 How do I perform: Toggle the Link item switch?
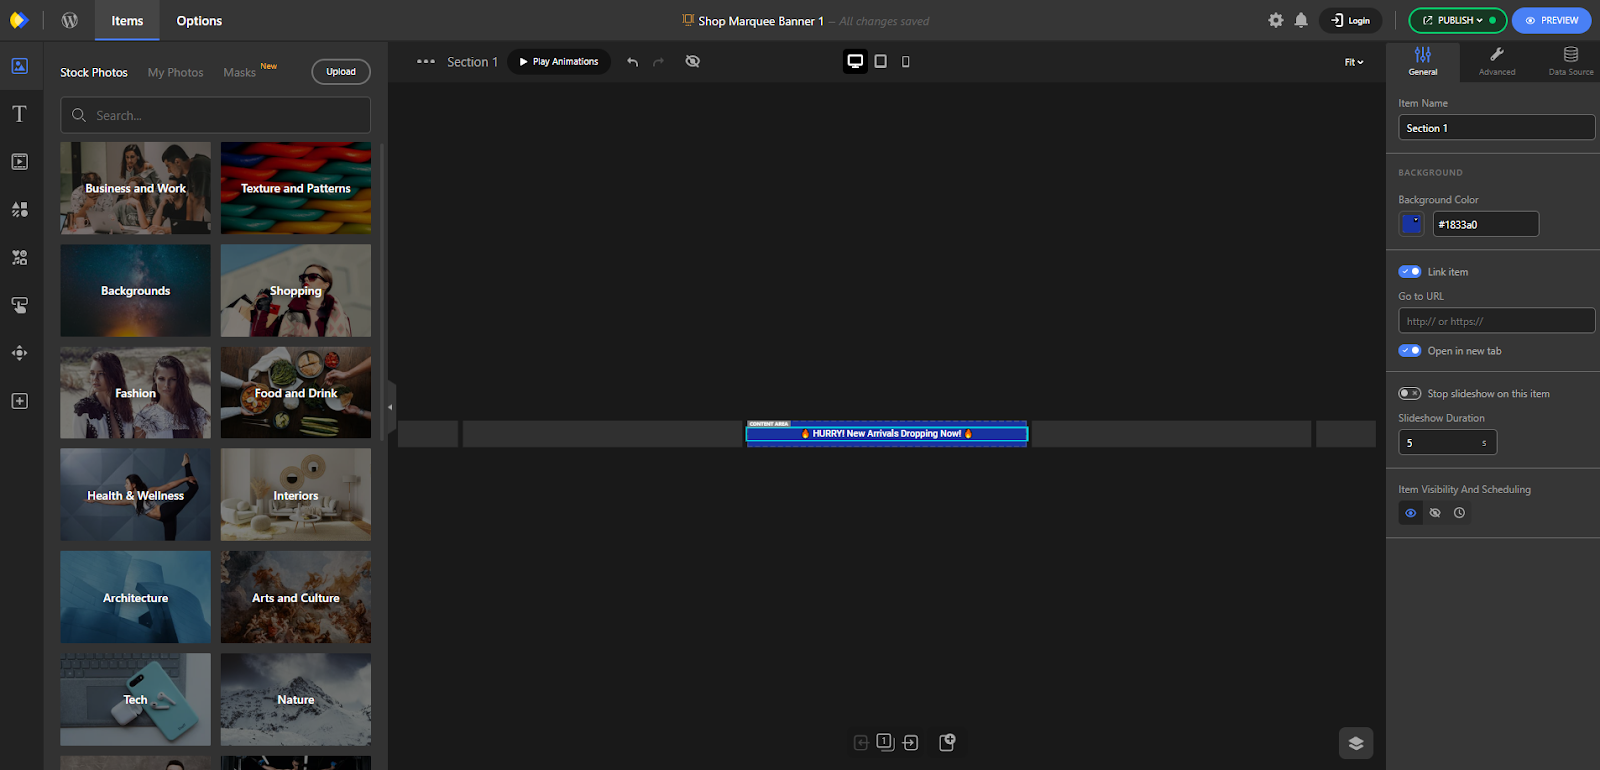point(1410,272)
